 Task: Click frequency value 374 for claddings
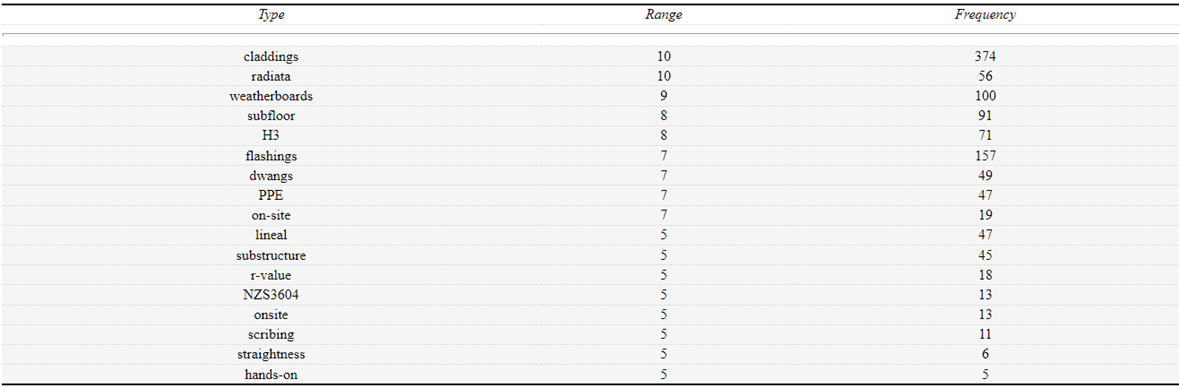pyautogui.click(x=985, y=56)
